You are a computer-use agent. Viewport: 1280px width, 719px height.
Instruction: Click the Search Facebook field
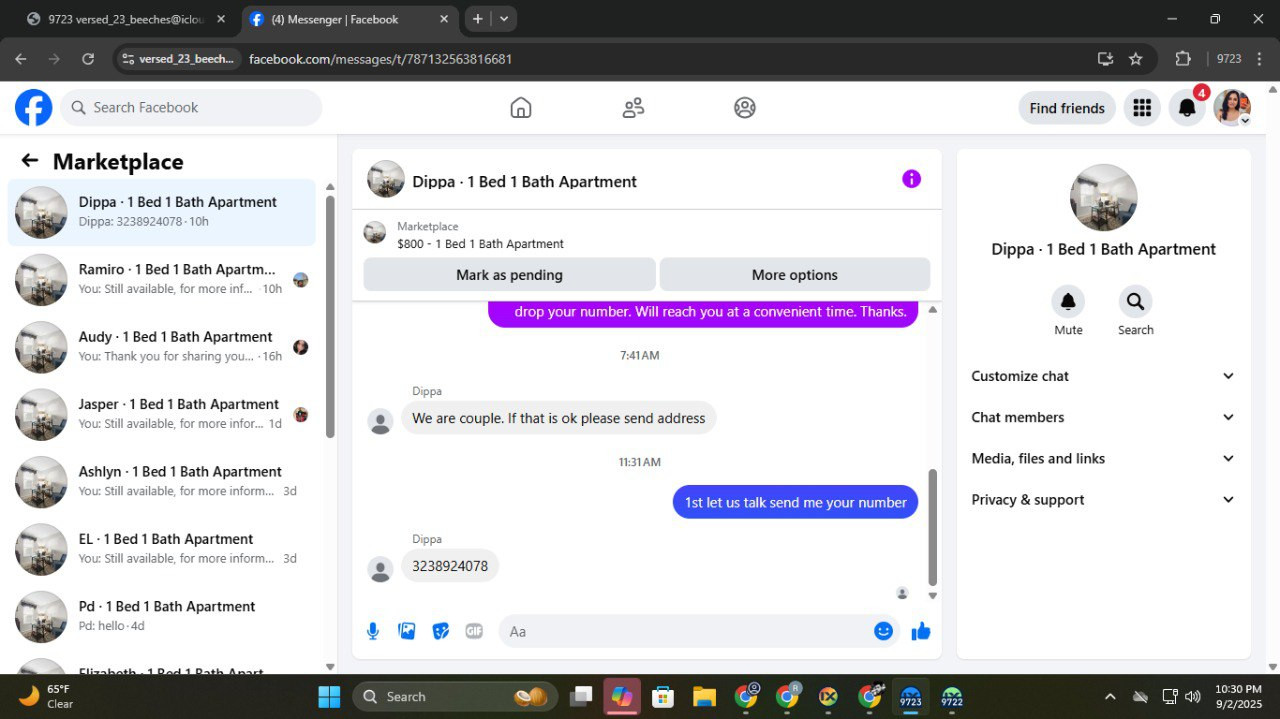pos(191,107)
